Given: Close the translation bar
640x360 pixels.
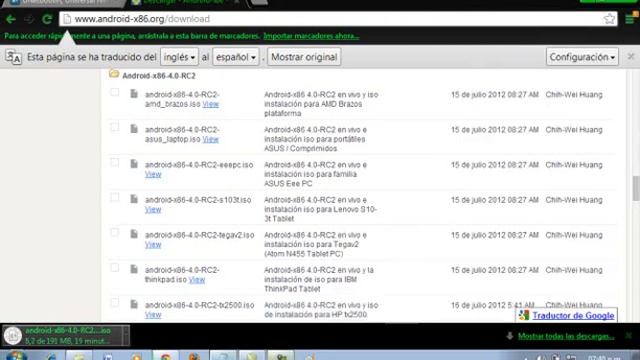Looking at the screenshot, I should (x=631, y=57).
